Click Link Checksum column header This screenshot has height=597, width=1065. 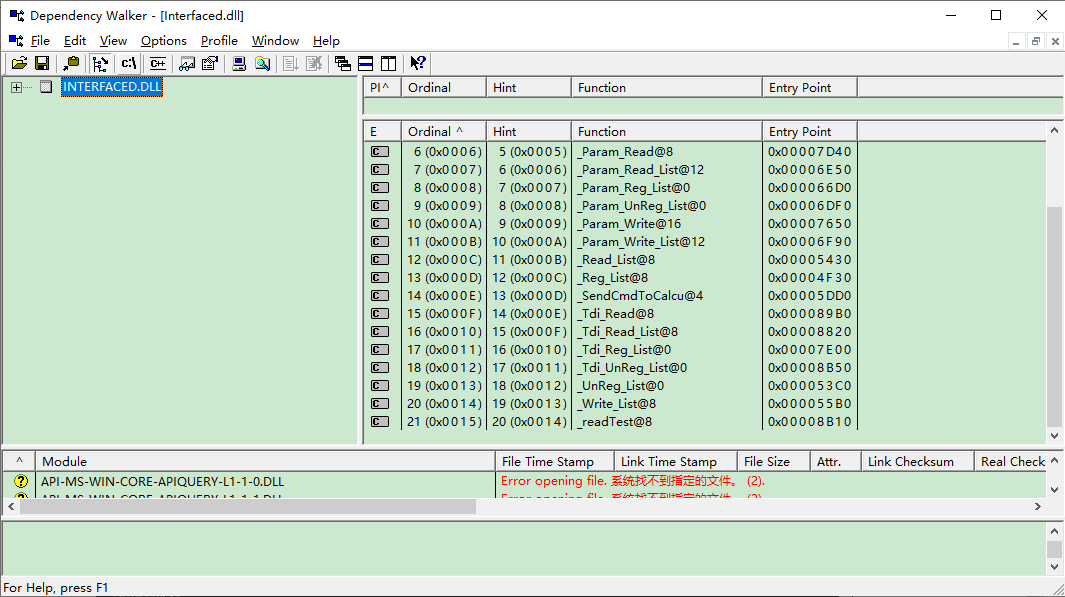(917, 462)
